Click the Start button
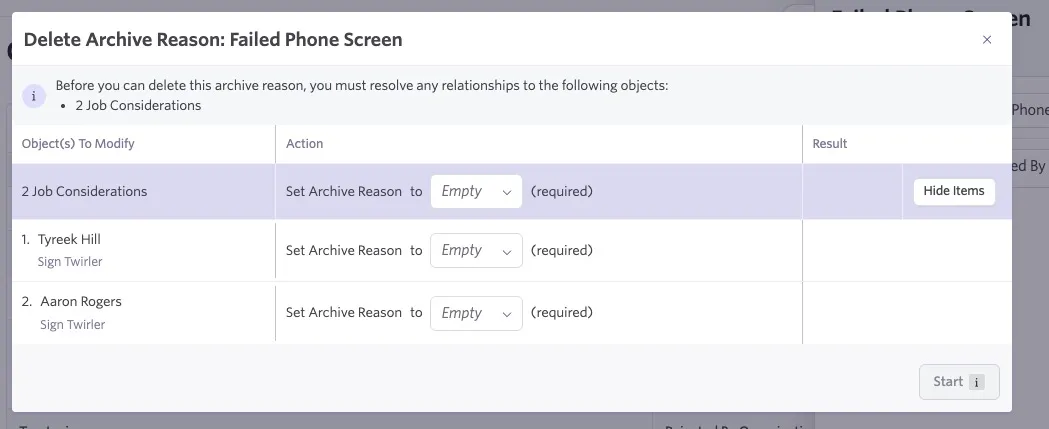 click(x=959, y=382)
